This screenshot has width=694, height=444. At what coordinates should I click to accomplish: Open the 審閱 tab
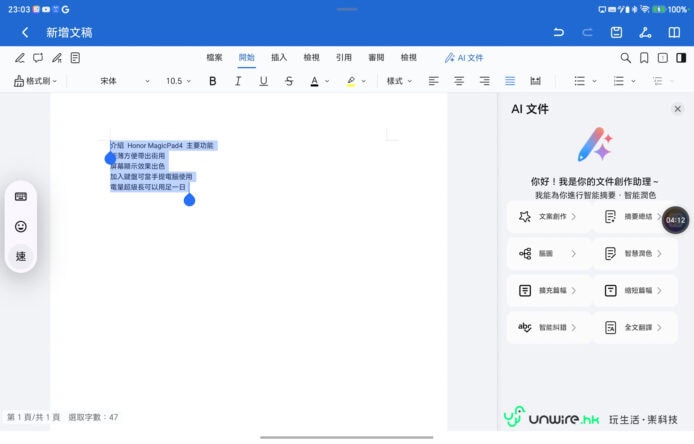pyautogui.click(x=376, y=58)
